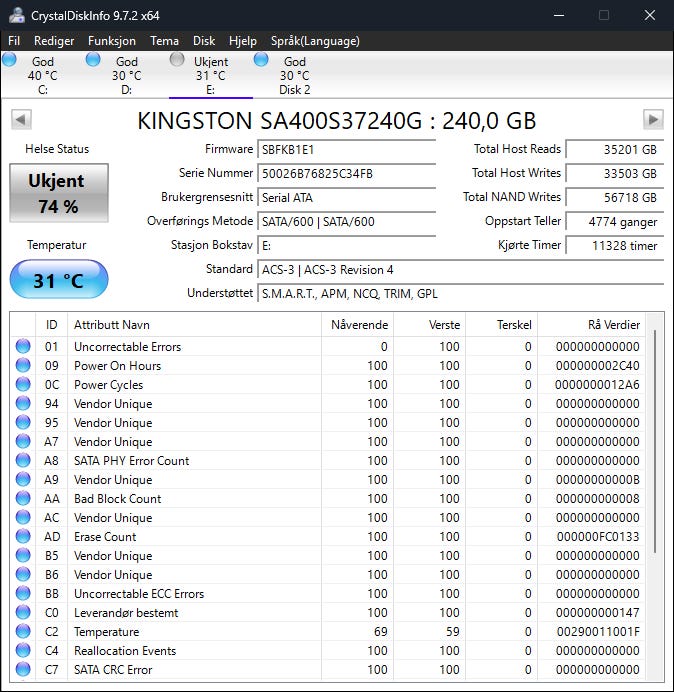Click the Ukjent 74 % health status button
The image size is (674, 692).
click(59, 194)
